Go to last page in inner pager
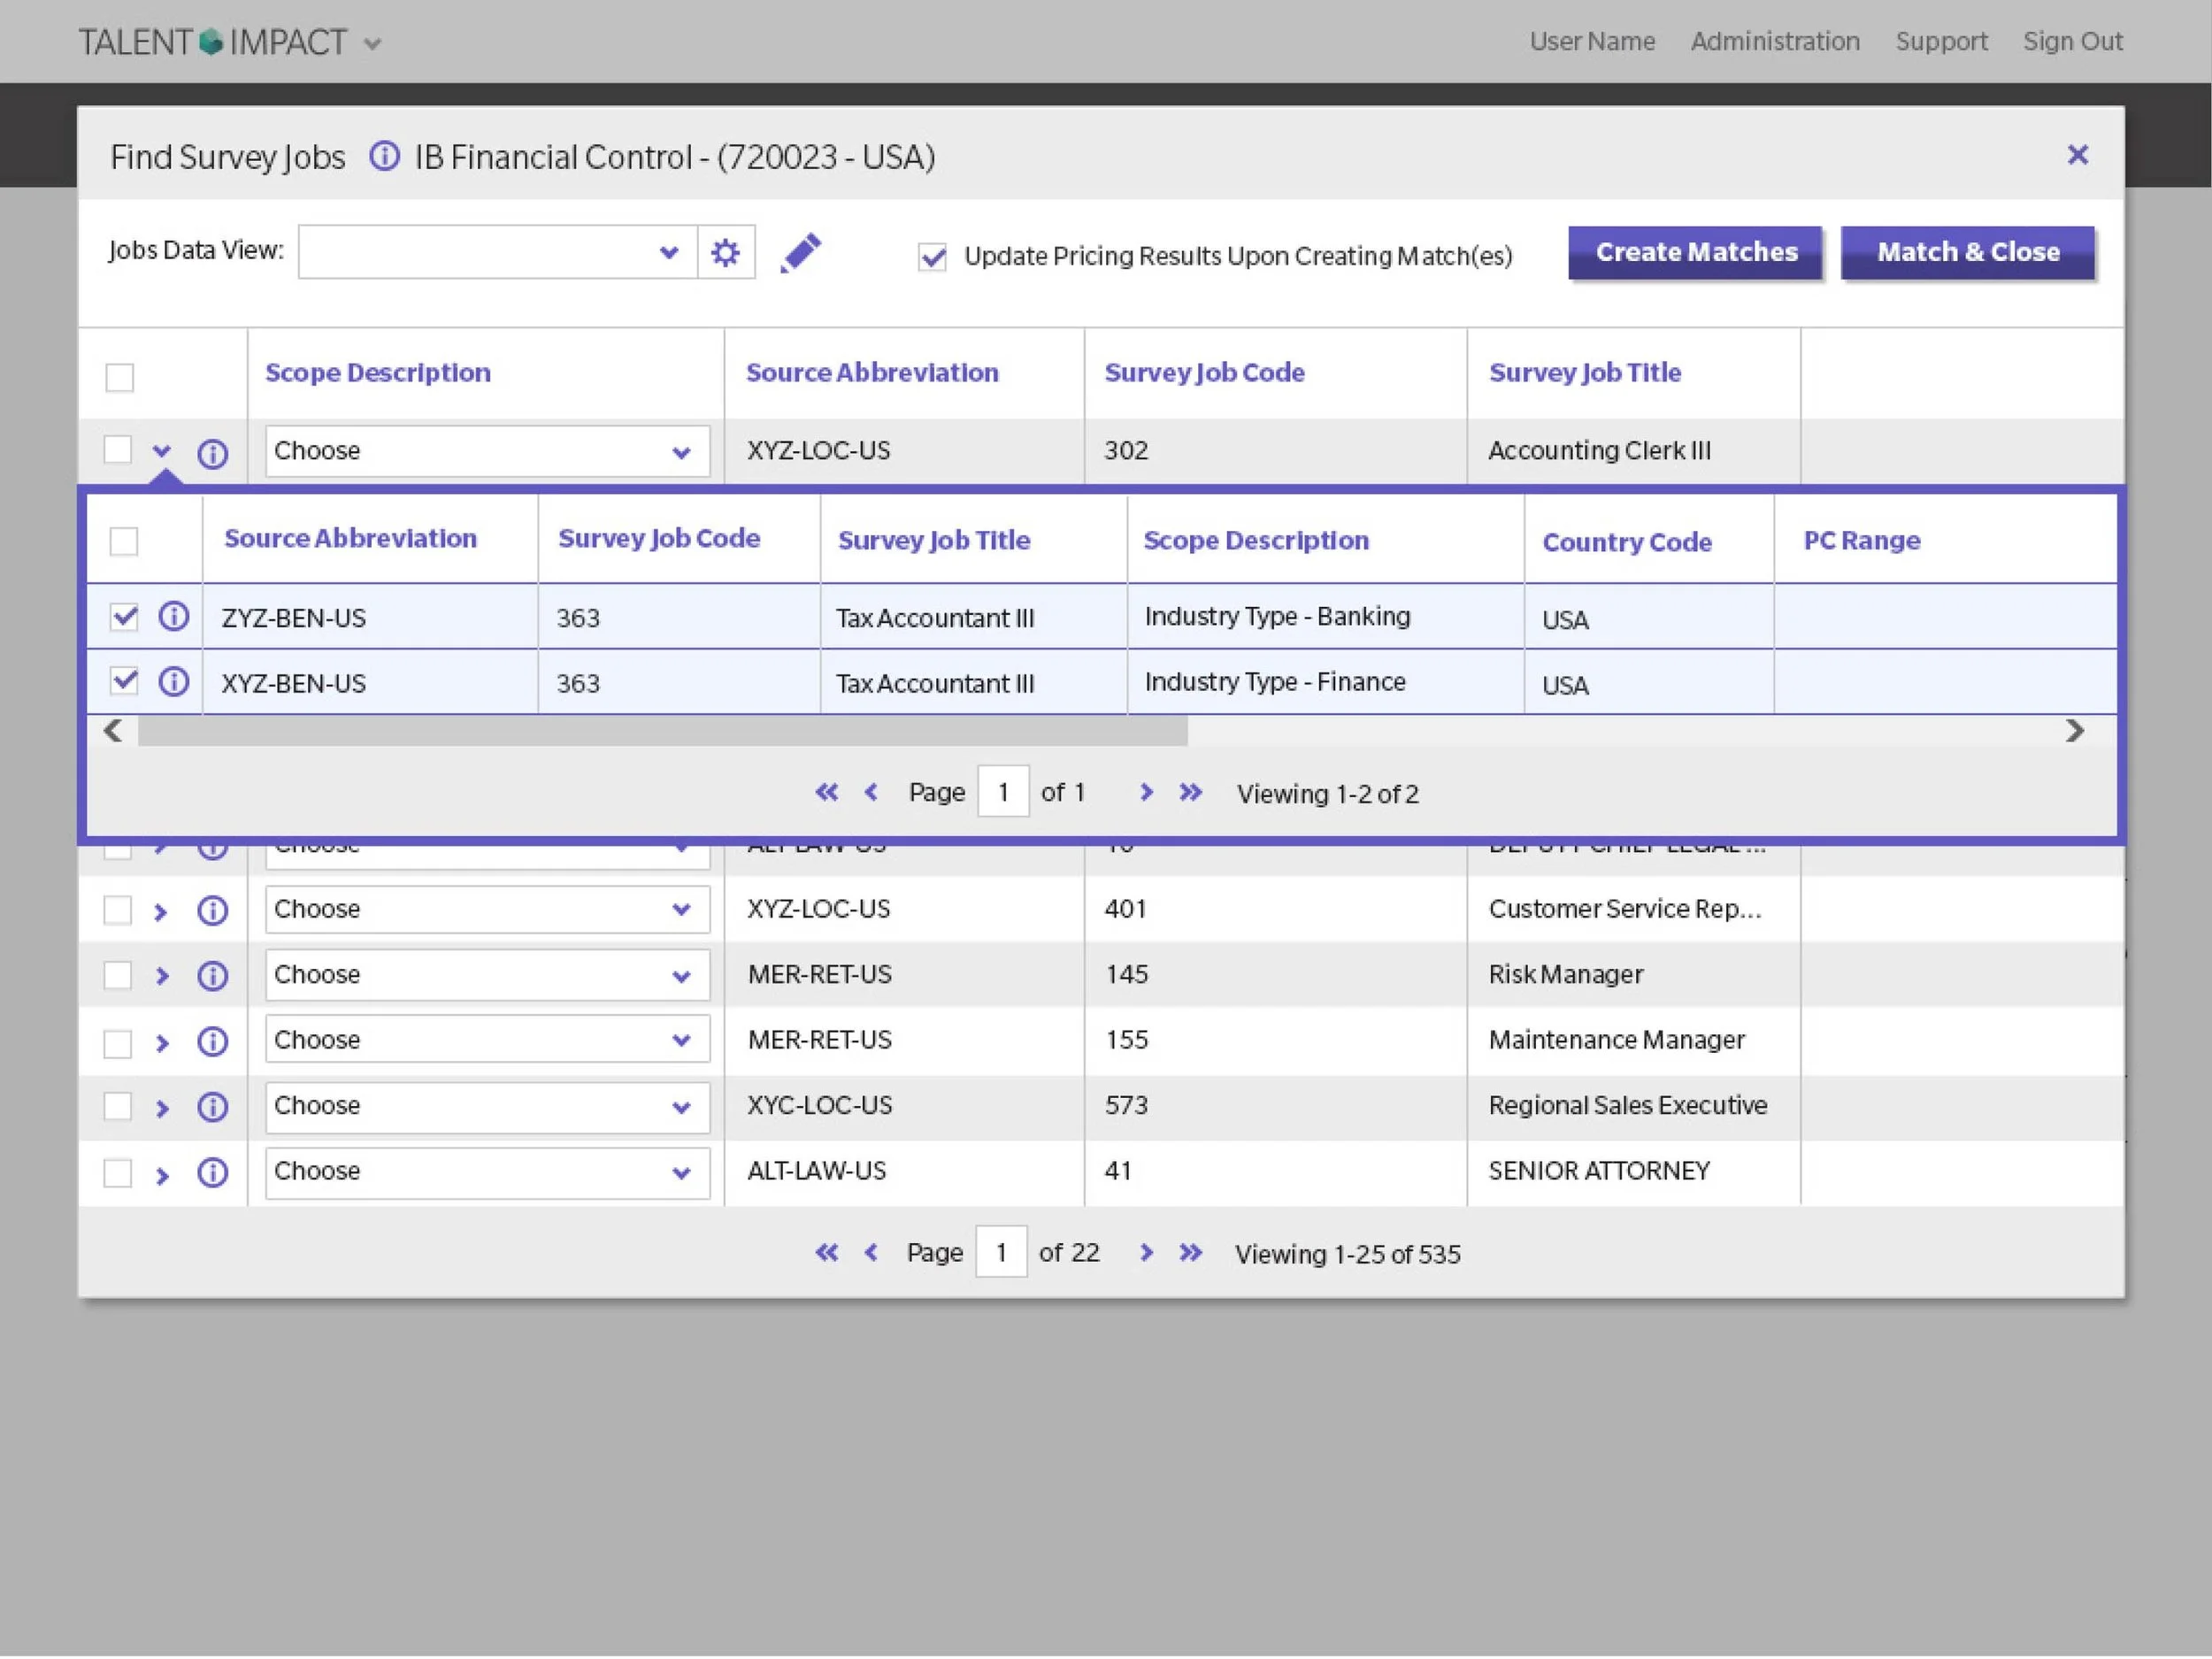Screen dimensions: 2212x1659 [1190, 793]
